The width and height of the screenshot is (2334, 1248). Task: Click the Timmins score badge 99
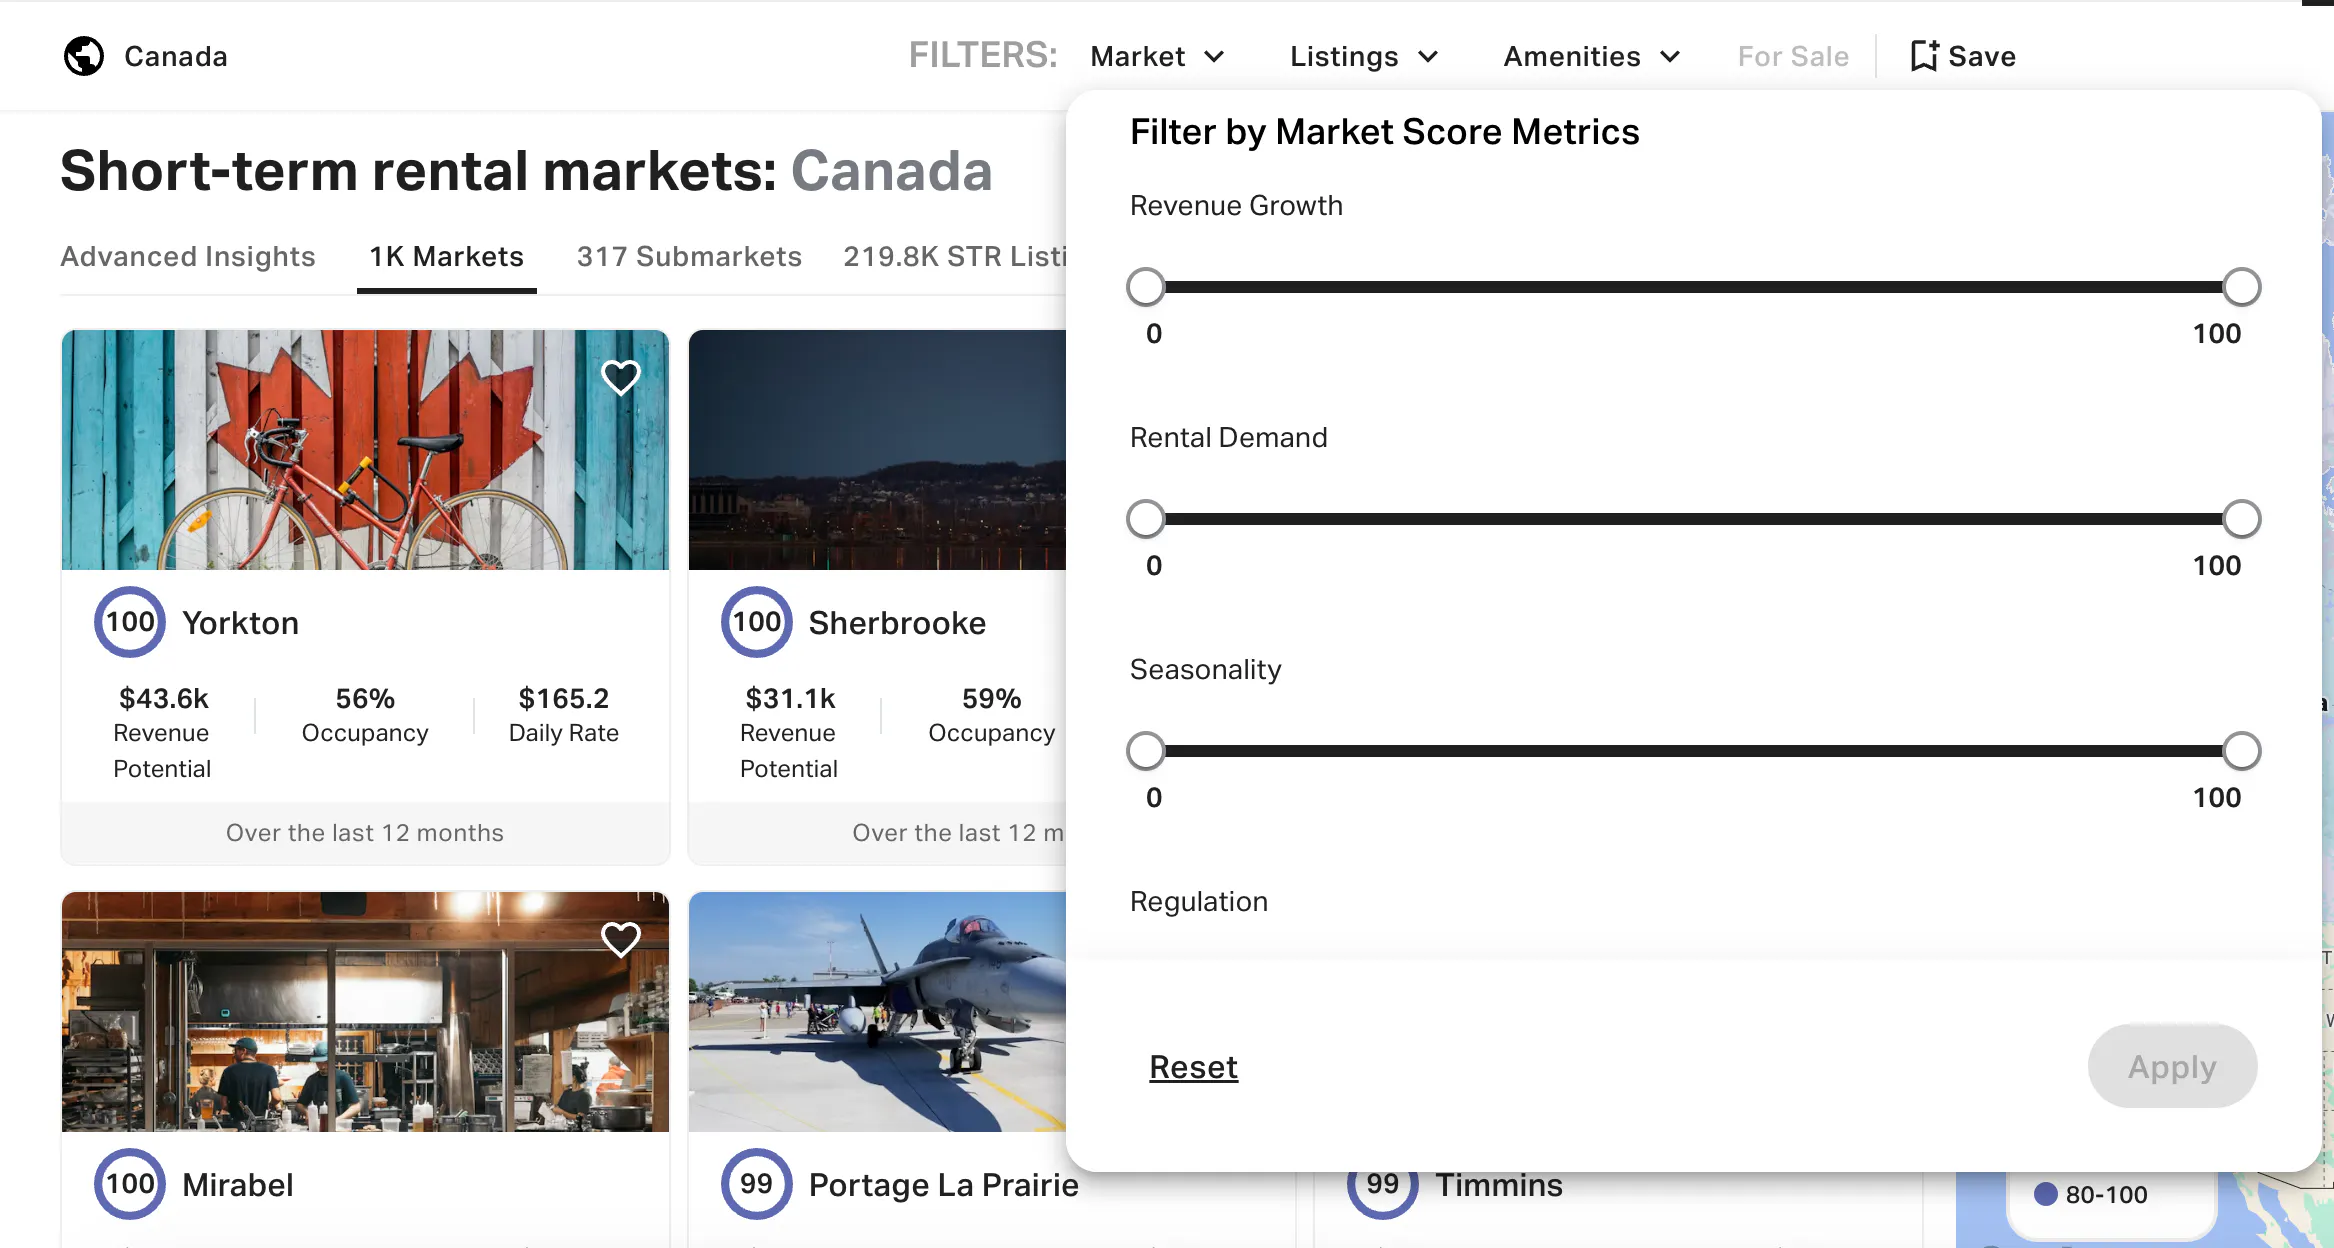point(1383,1188)
